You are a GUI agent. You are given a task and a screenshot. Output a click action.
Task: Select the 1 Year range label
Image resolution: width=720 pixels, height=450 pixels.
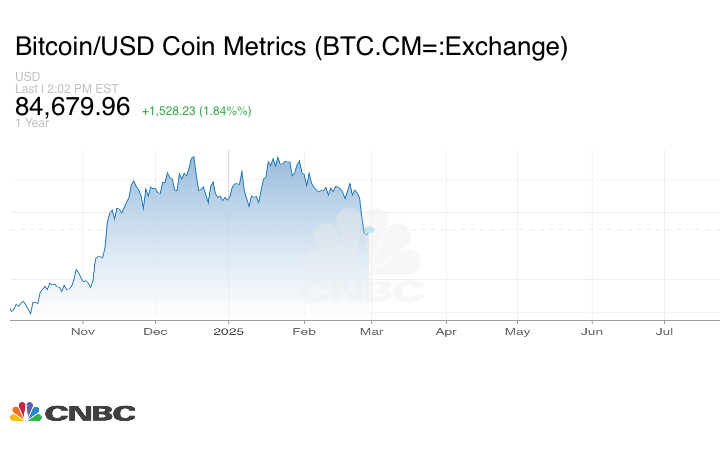[33, 123]
